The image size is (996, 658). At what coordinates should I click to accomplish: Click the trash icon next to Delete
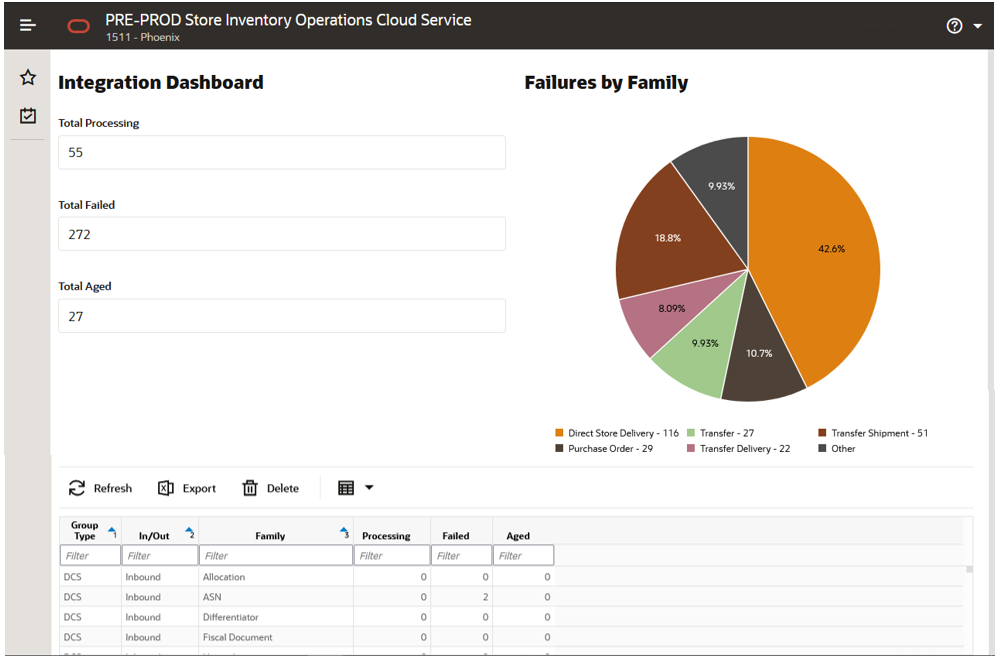pyautogui.click(x=250, y=488)
